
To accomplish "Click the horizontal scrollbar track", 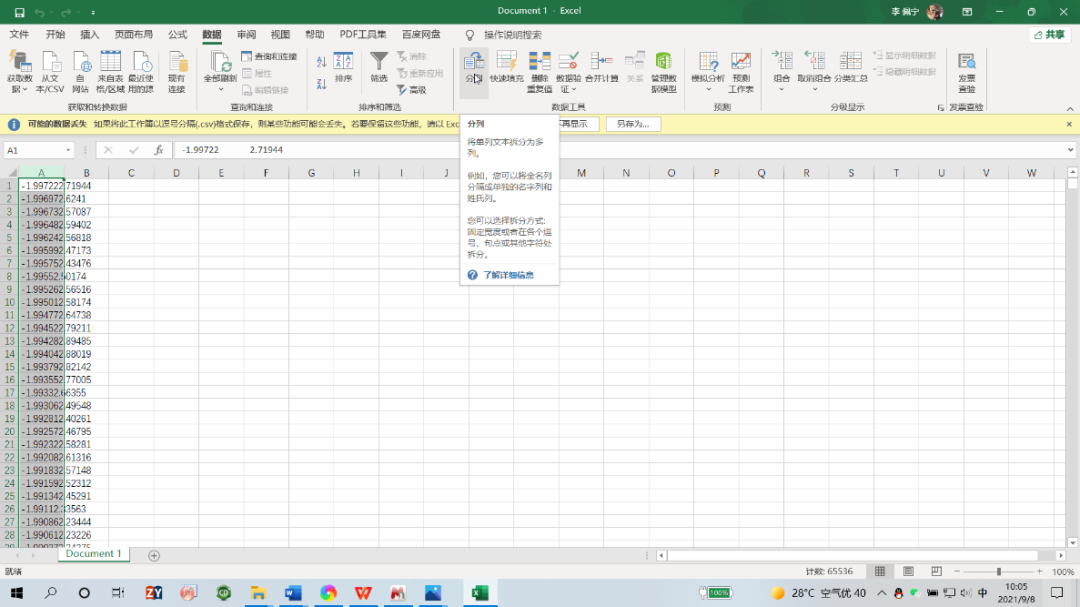I will coord(861,555).
